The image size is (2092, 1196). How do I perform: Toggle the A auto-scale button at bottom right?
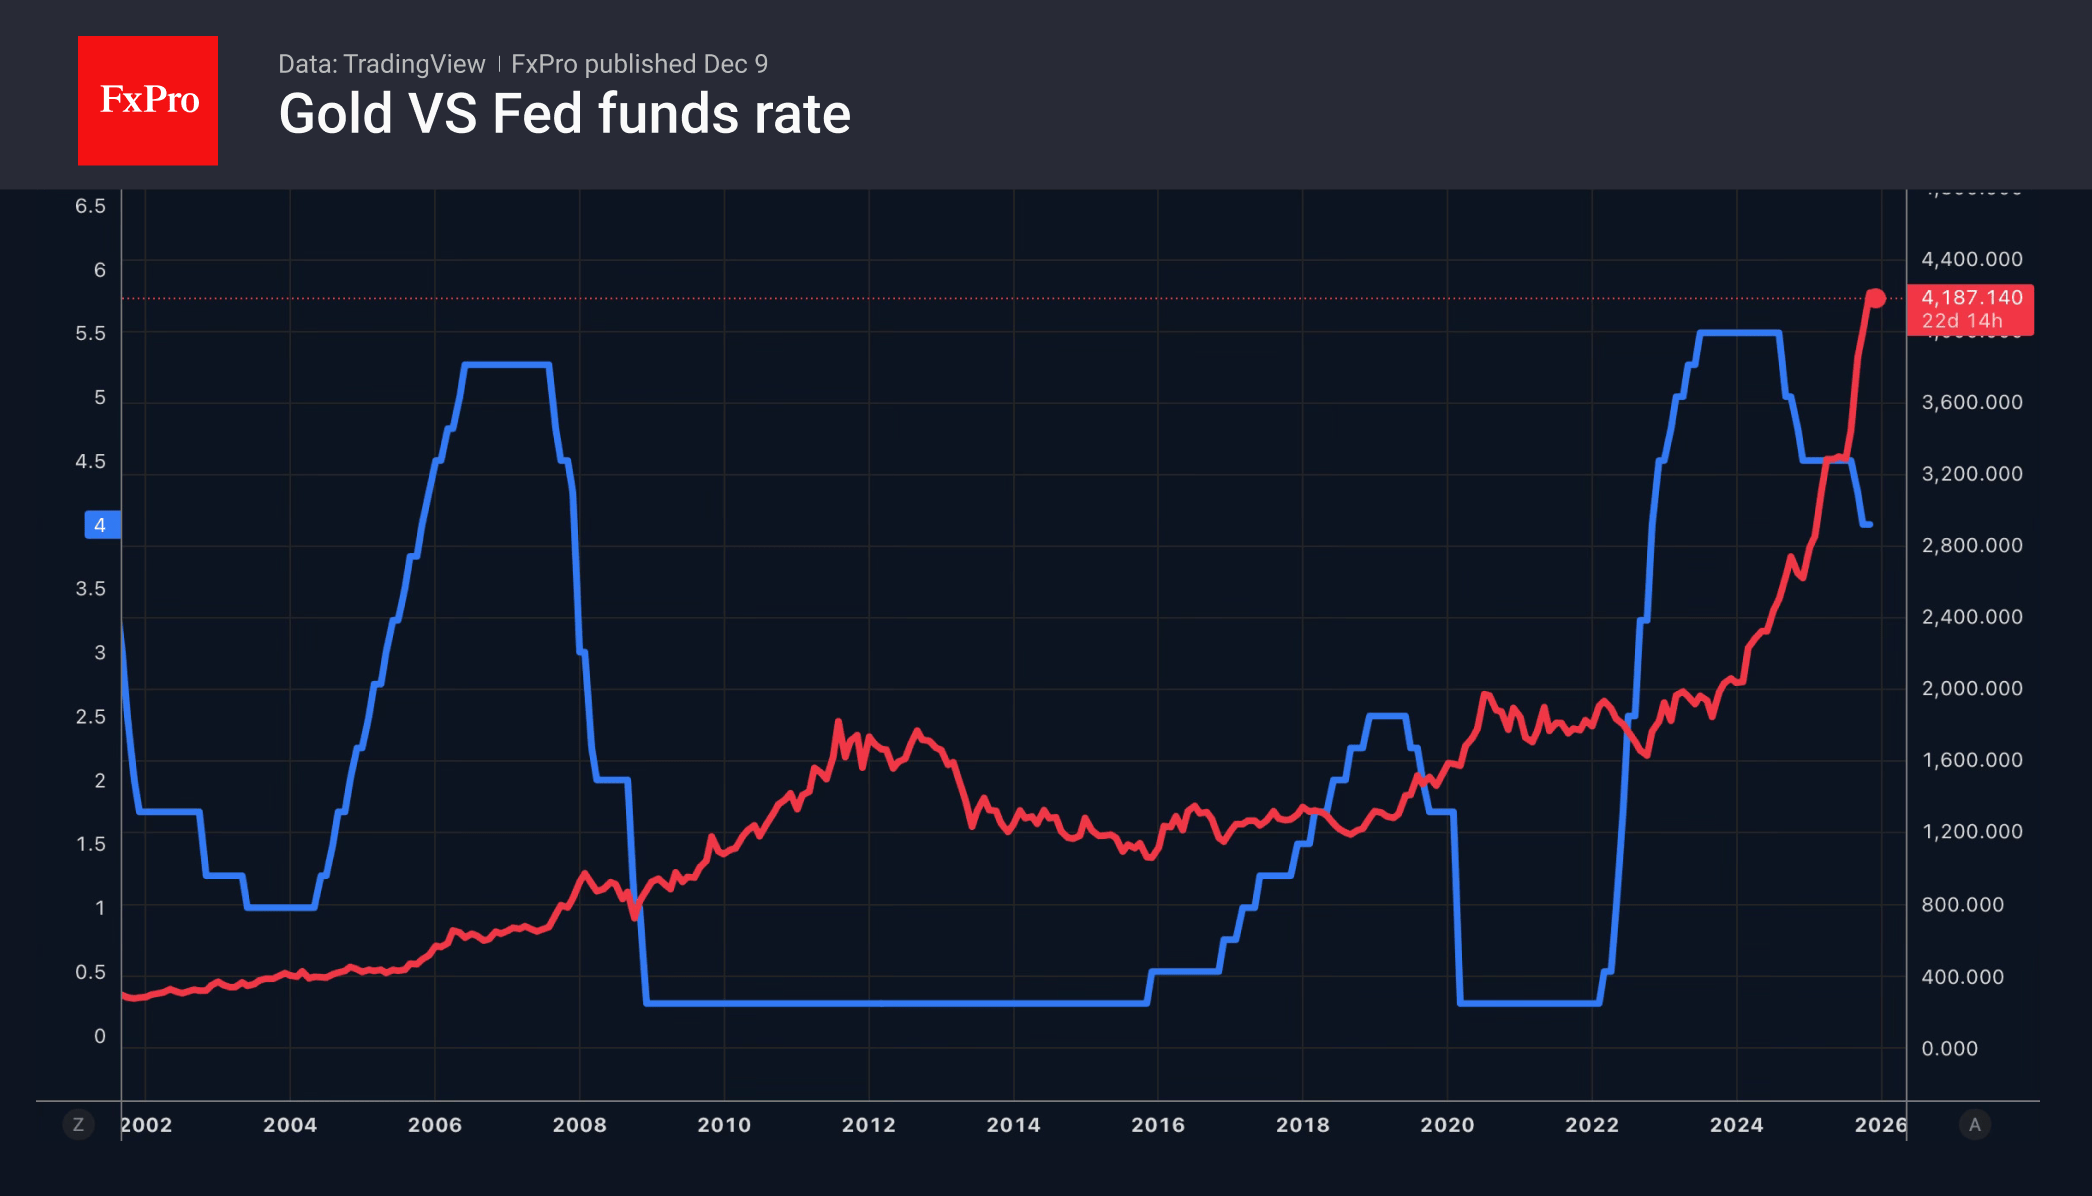[1974, 1125]
